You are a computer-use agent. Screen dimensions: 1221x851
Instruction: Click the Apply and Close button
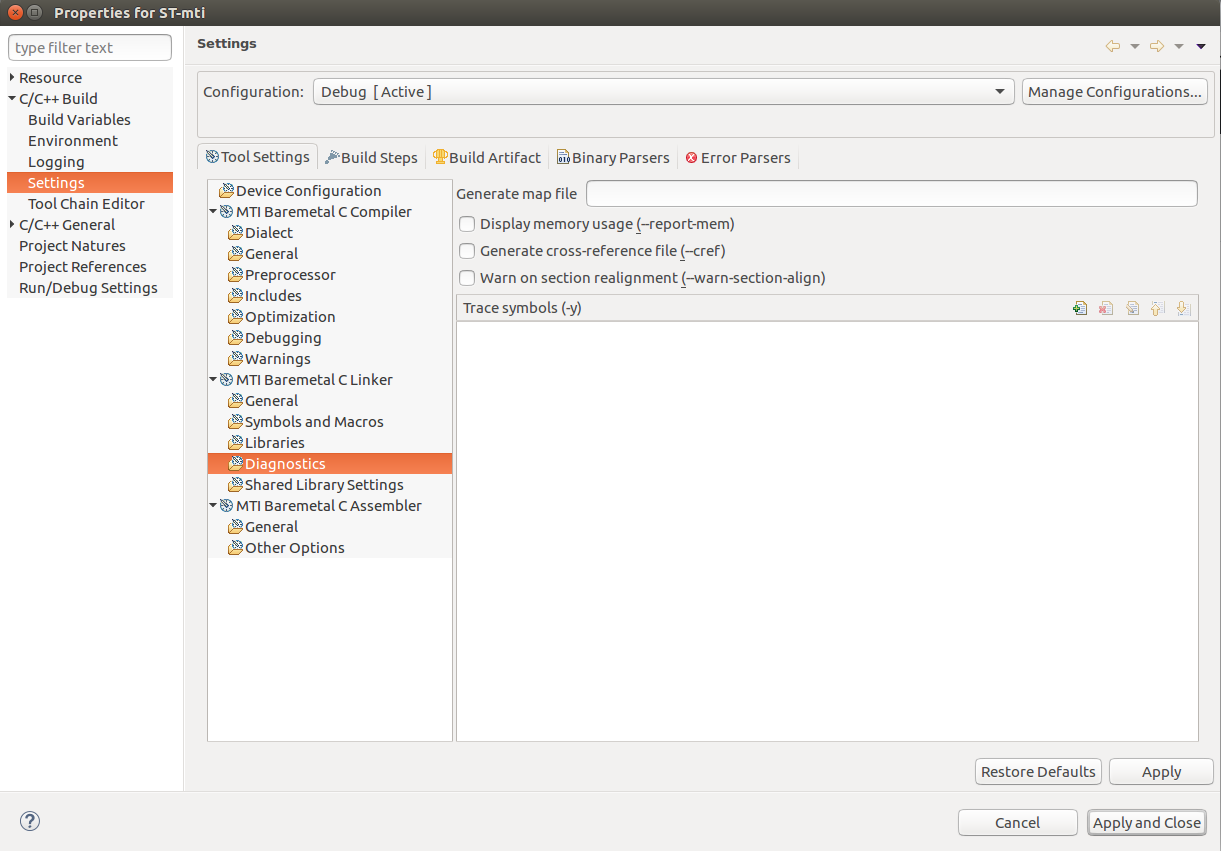tap(1147, 823)
